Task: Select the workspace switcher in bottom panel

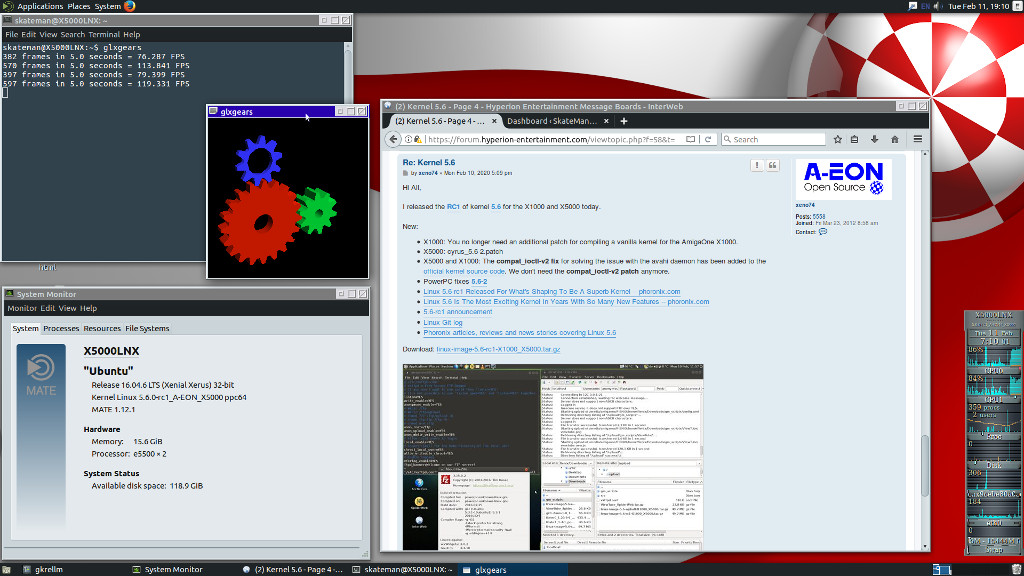Action: pyautogui.click(x=942, y=569)
